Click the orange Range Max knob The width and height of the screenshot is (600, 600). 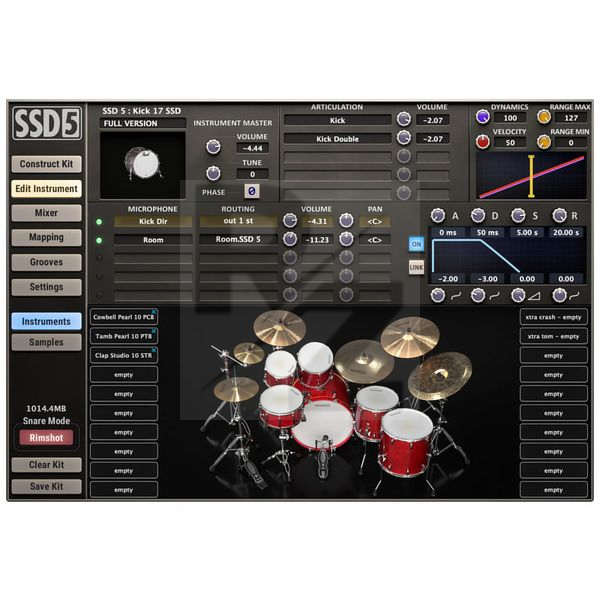coord(544,117)
